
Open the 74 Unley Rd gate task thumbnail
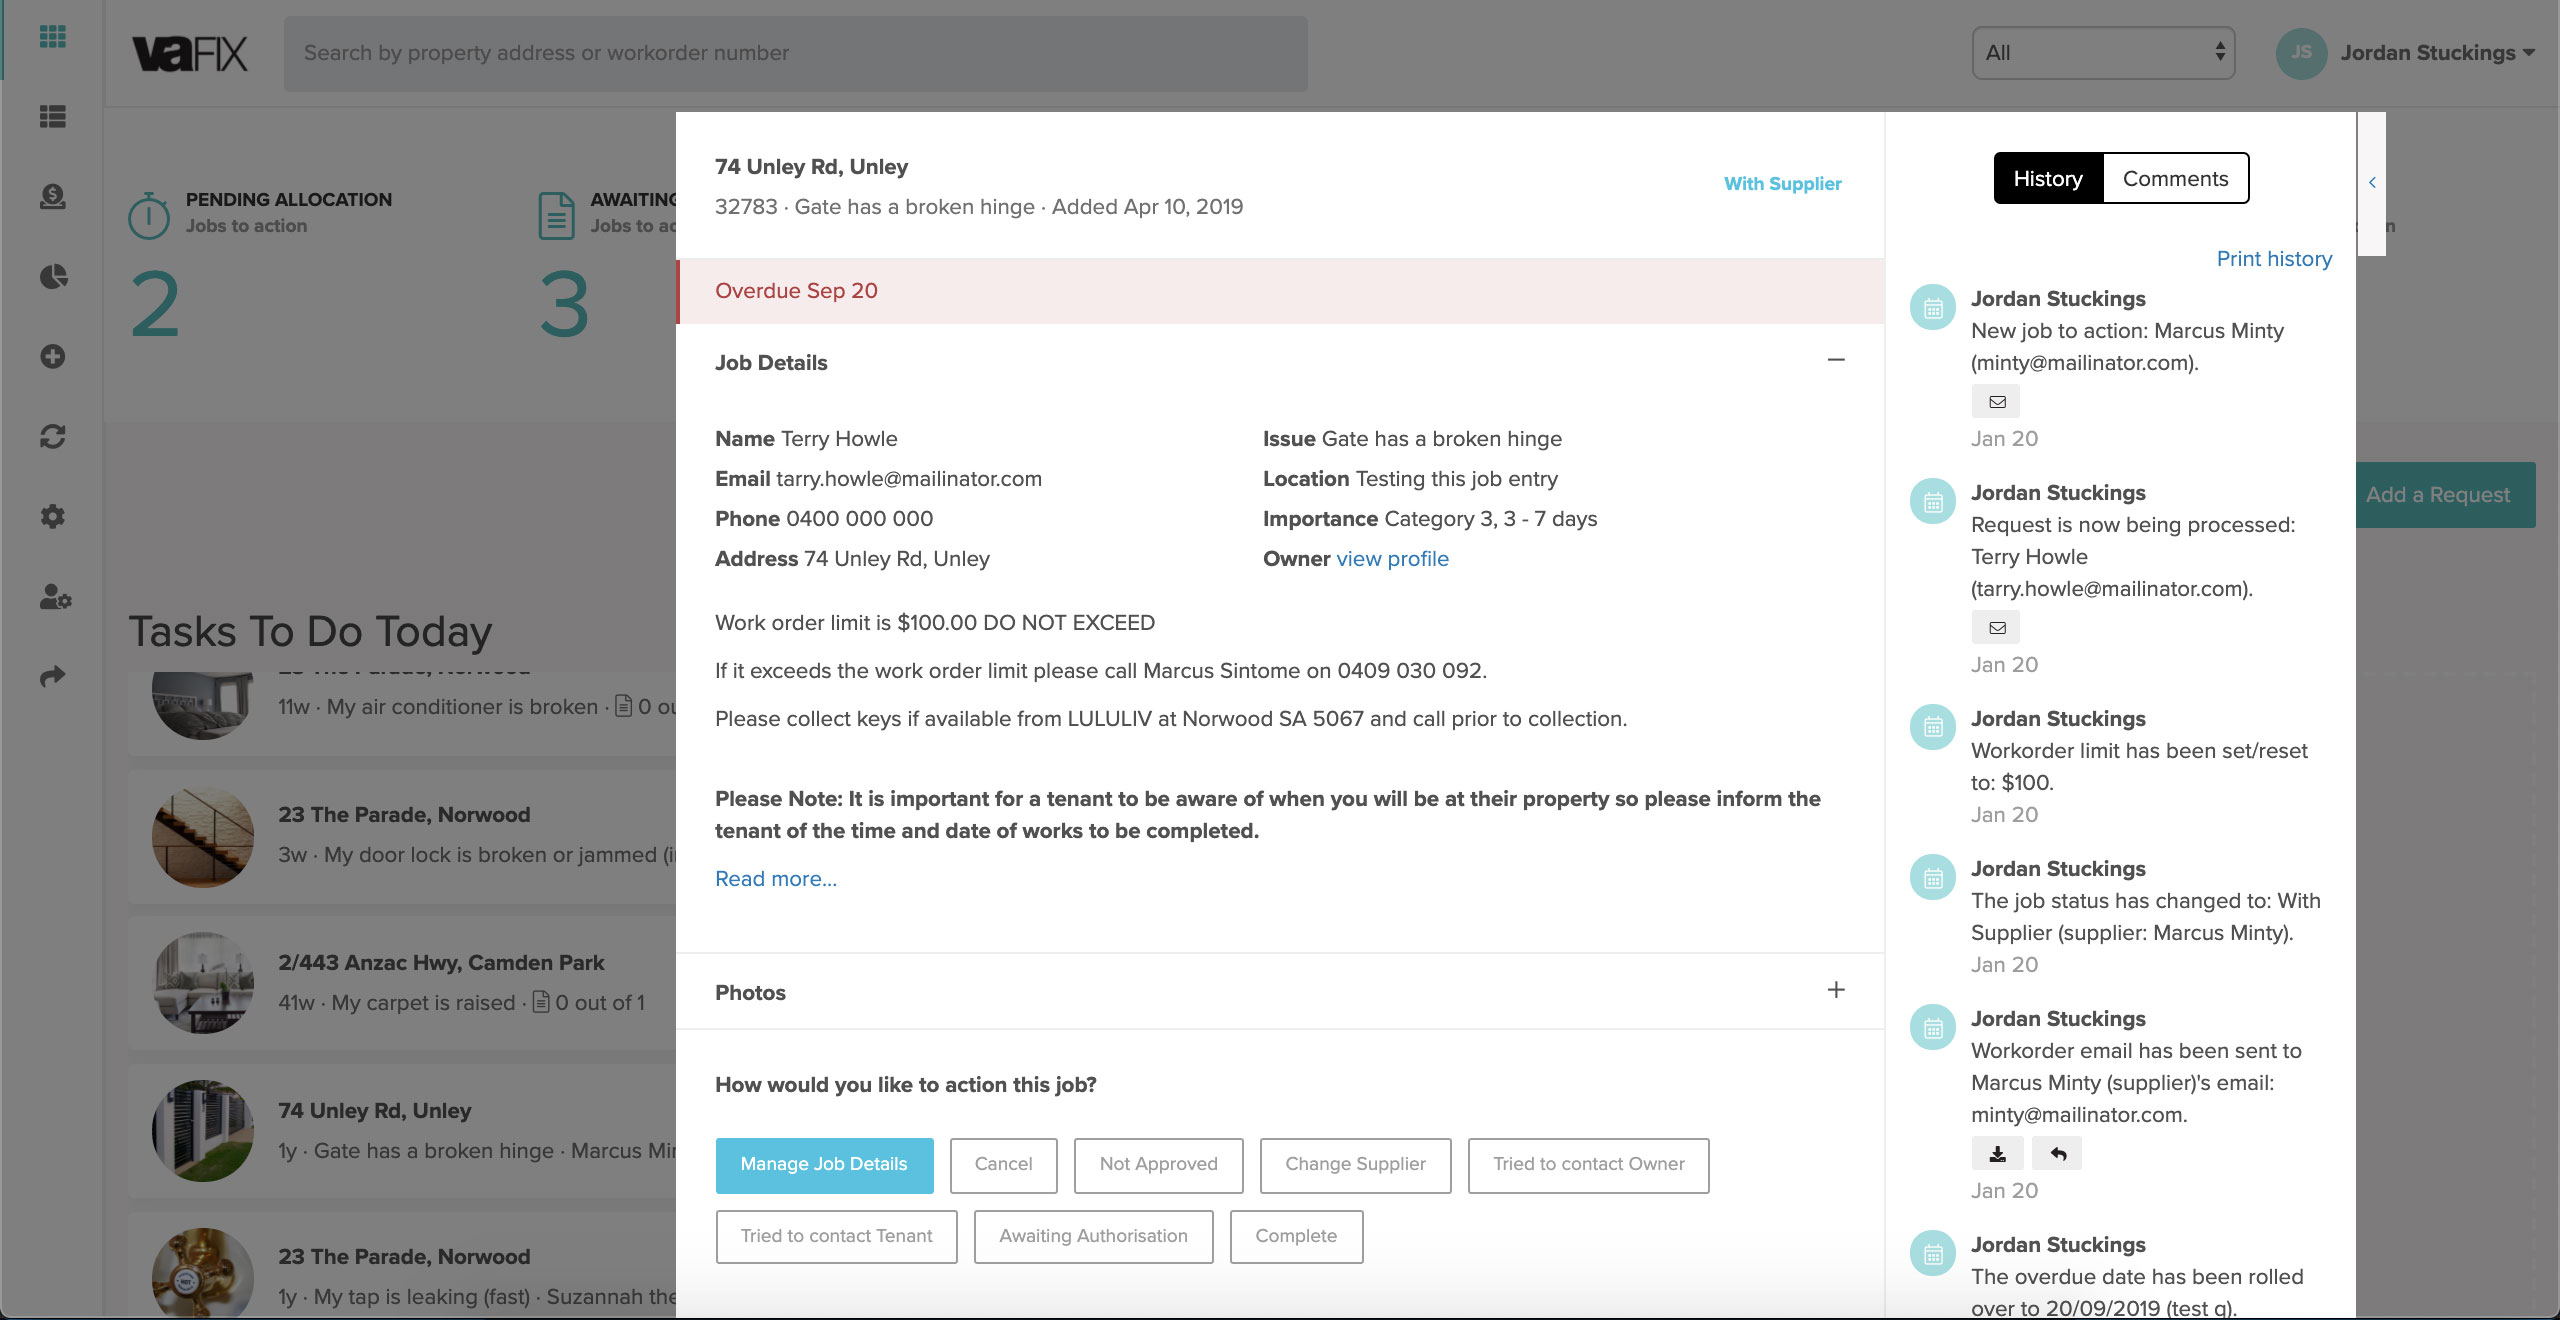click(x=203, y=1131)
